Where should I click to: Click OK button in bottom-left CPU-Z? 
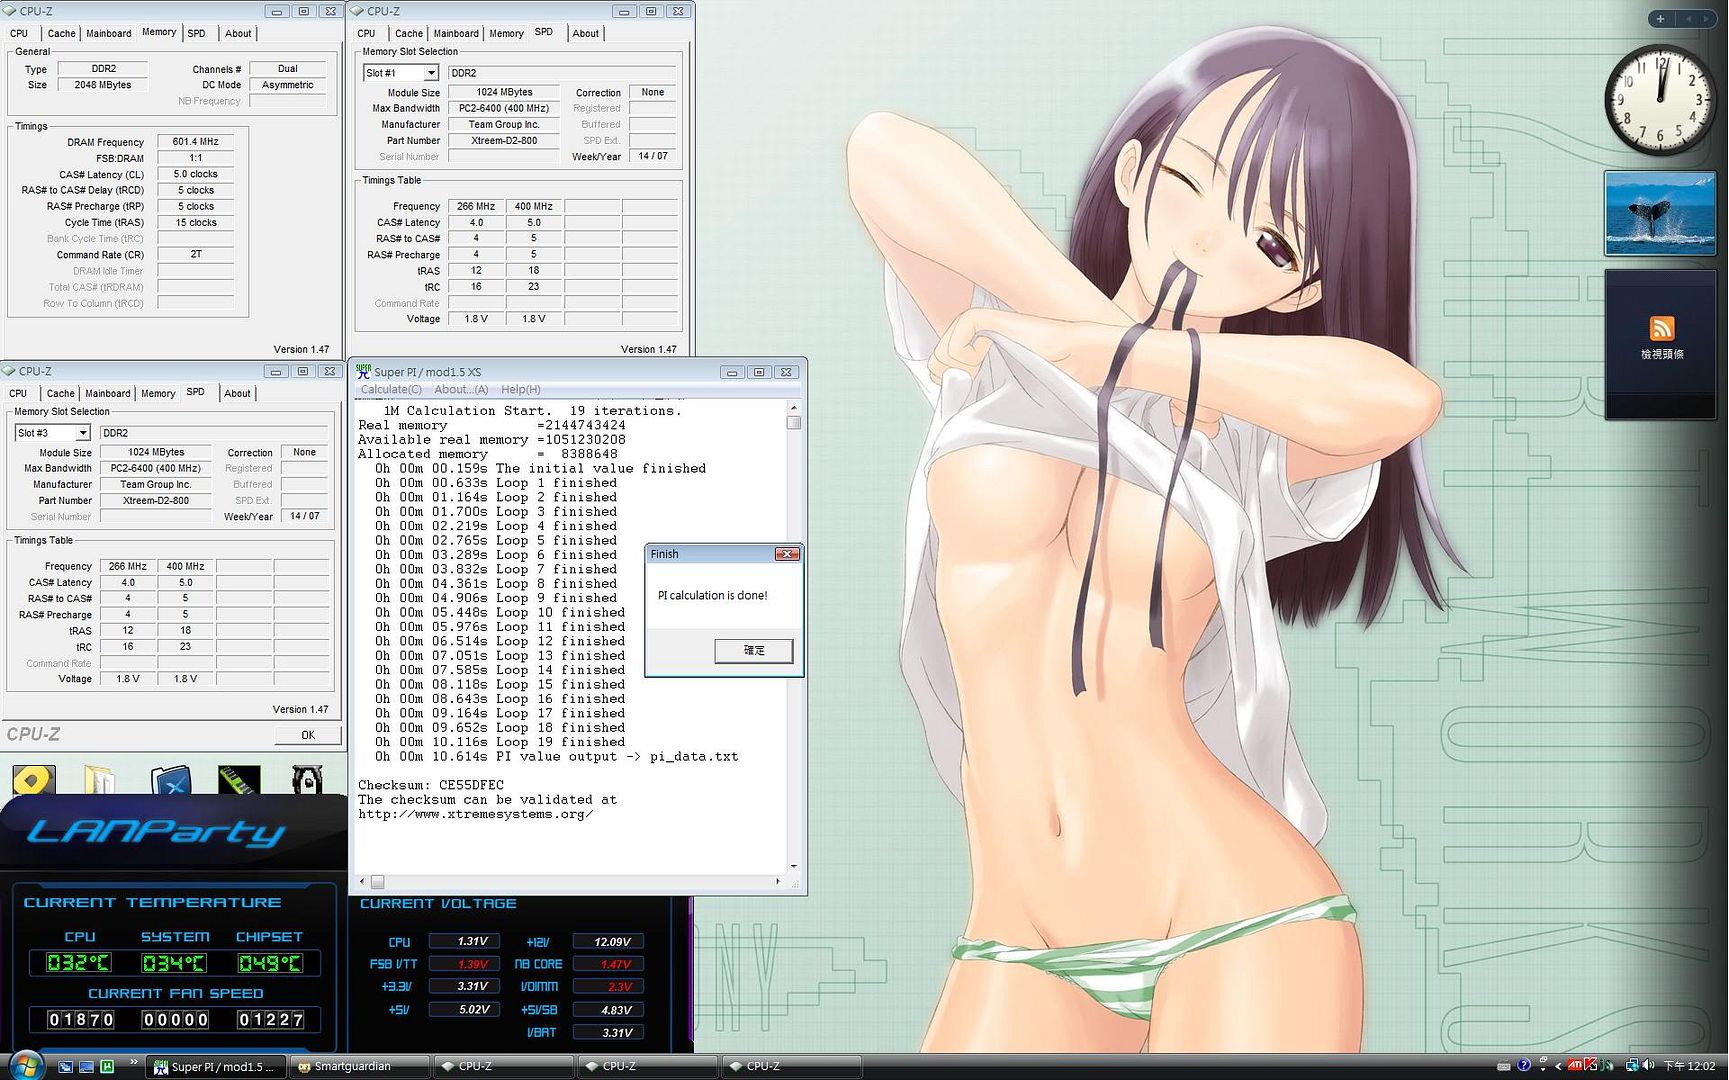308,735
